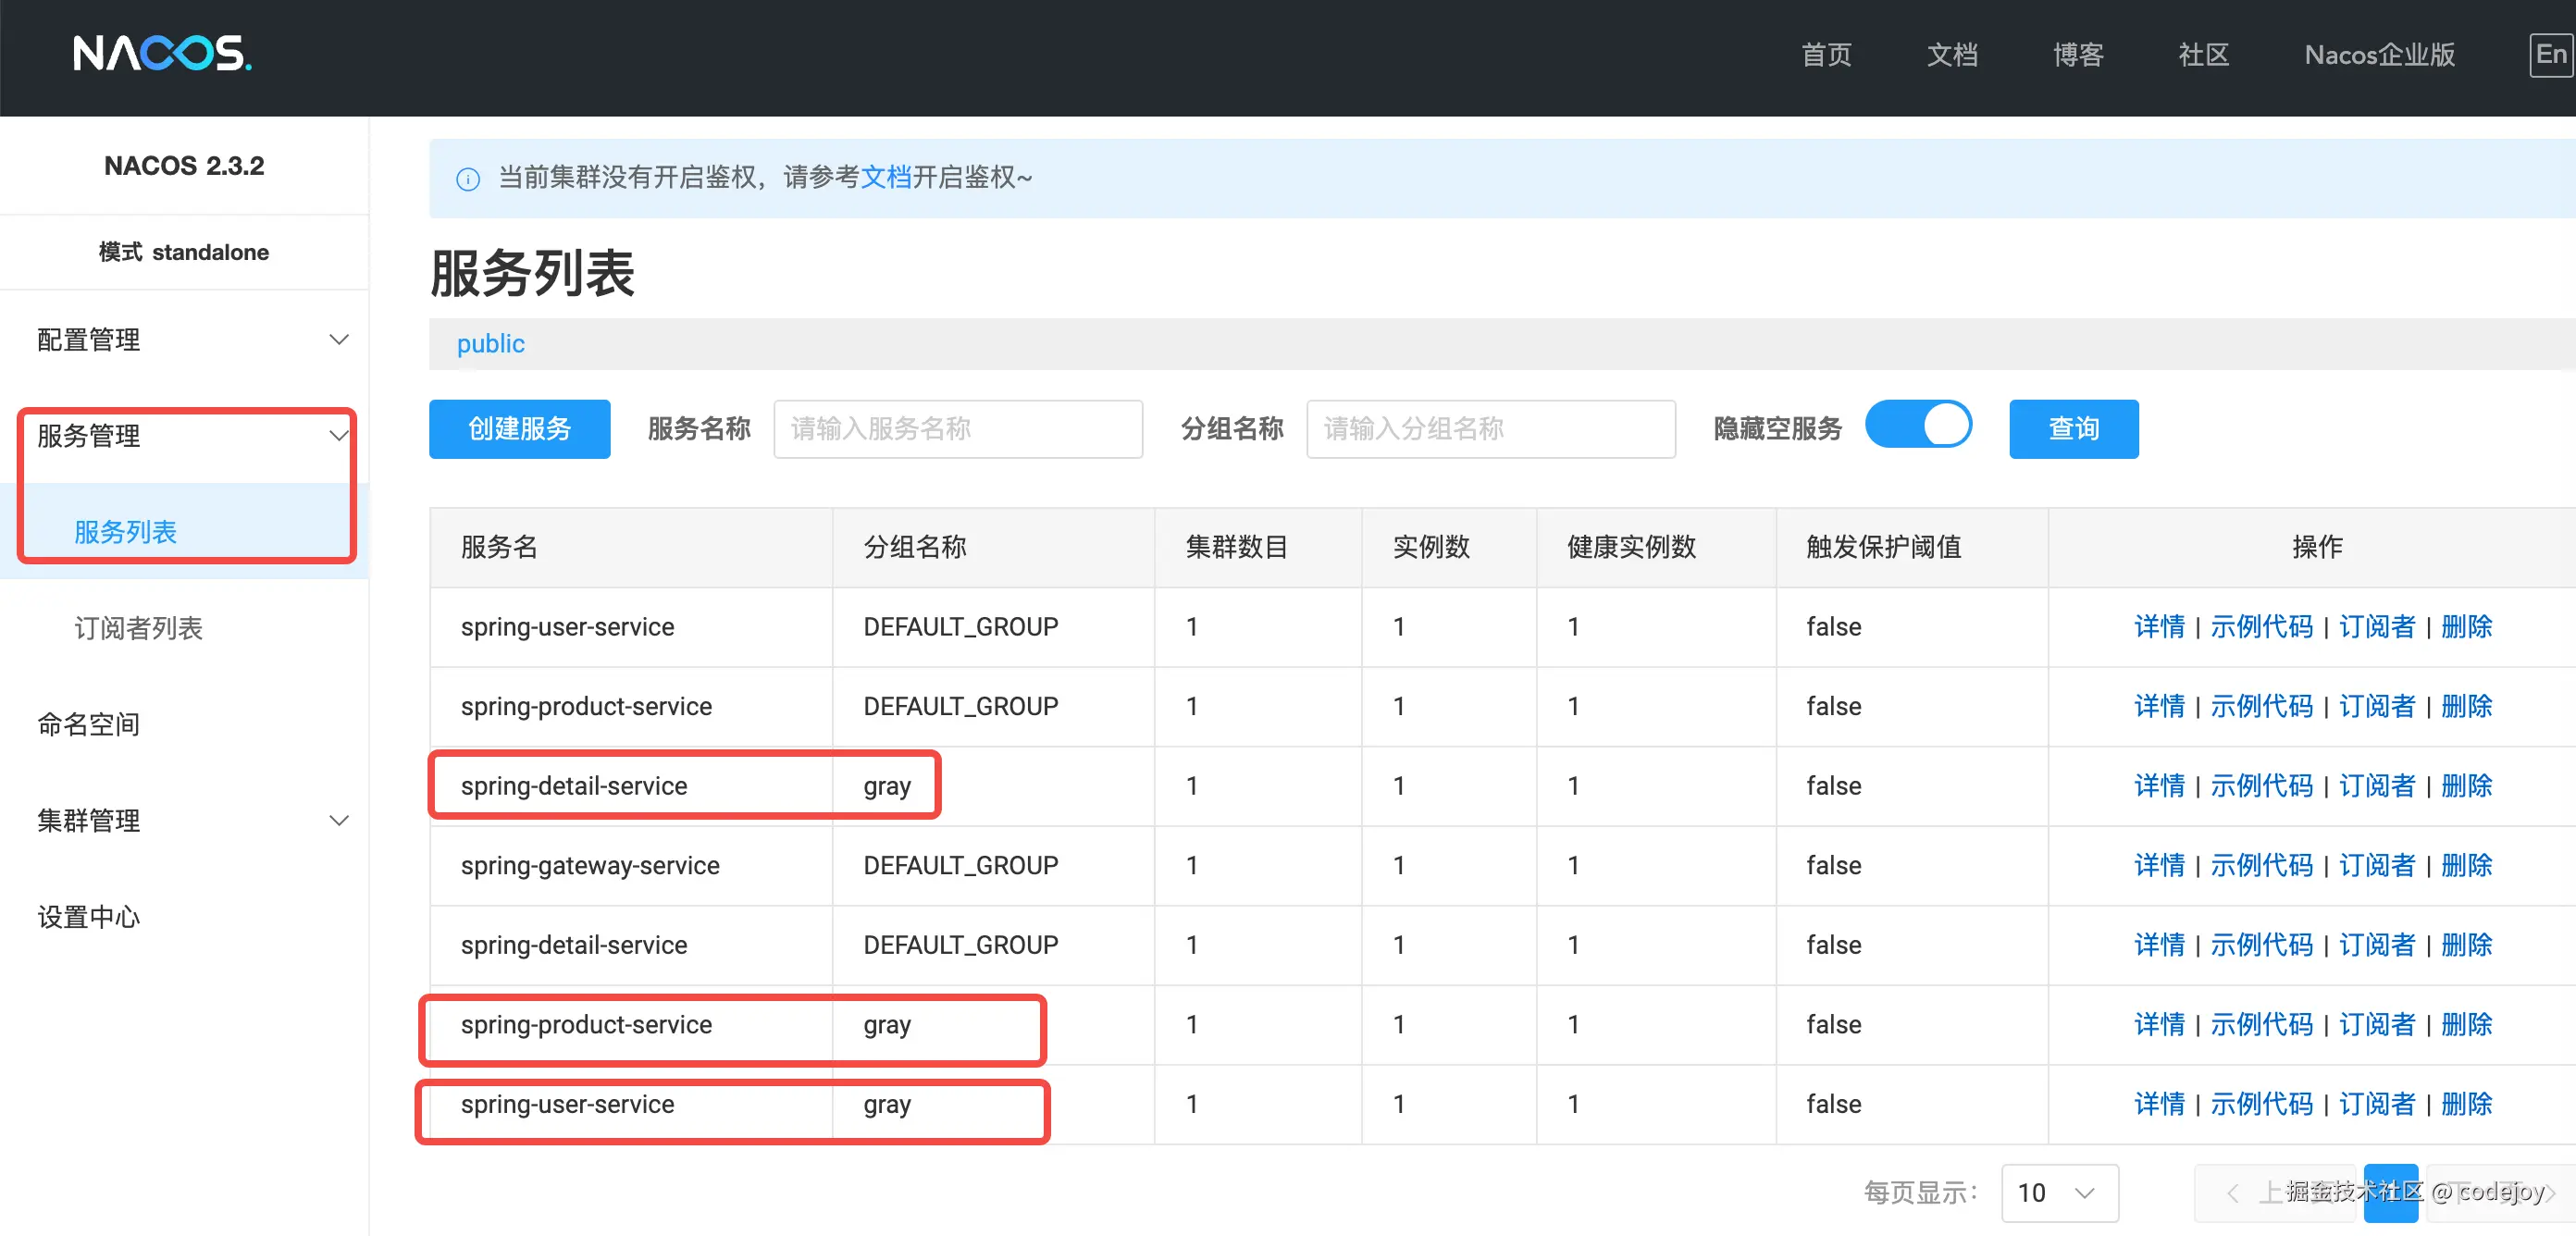Switch language with the En button
The height and width of the screenshot is (1236, 2576).
click(x=2550, y=54)
